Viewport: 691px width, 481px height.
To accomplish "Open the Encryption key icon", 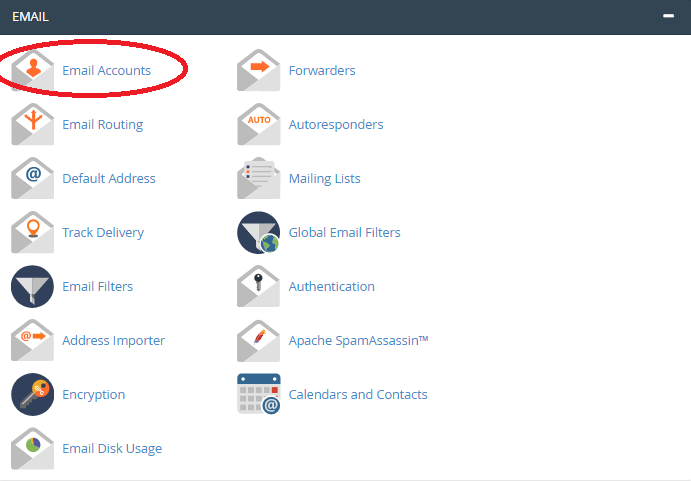I will coord(33,394).
